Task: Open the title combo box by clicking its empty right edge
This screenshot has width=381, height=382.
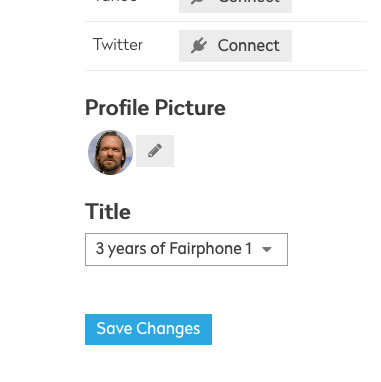Action: [x=281, y=249]
